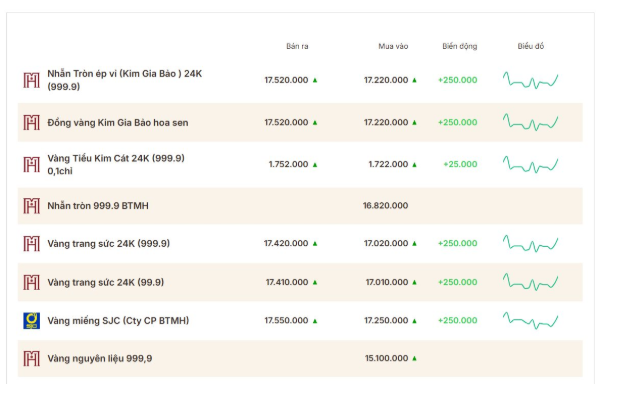
Task: View the sparkline chart for Vàng Tiểu Kim Cát
Action: (530, 163)
